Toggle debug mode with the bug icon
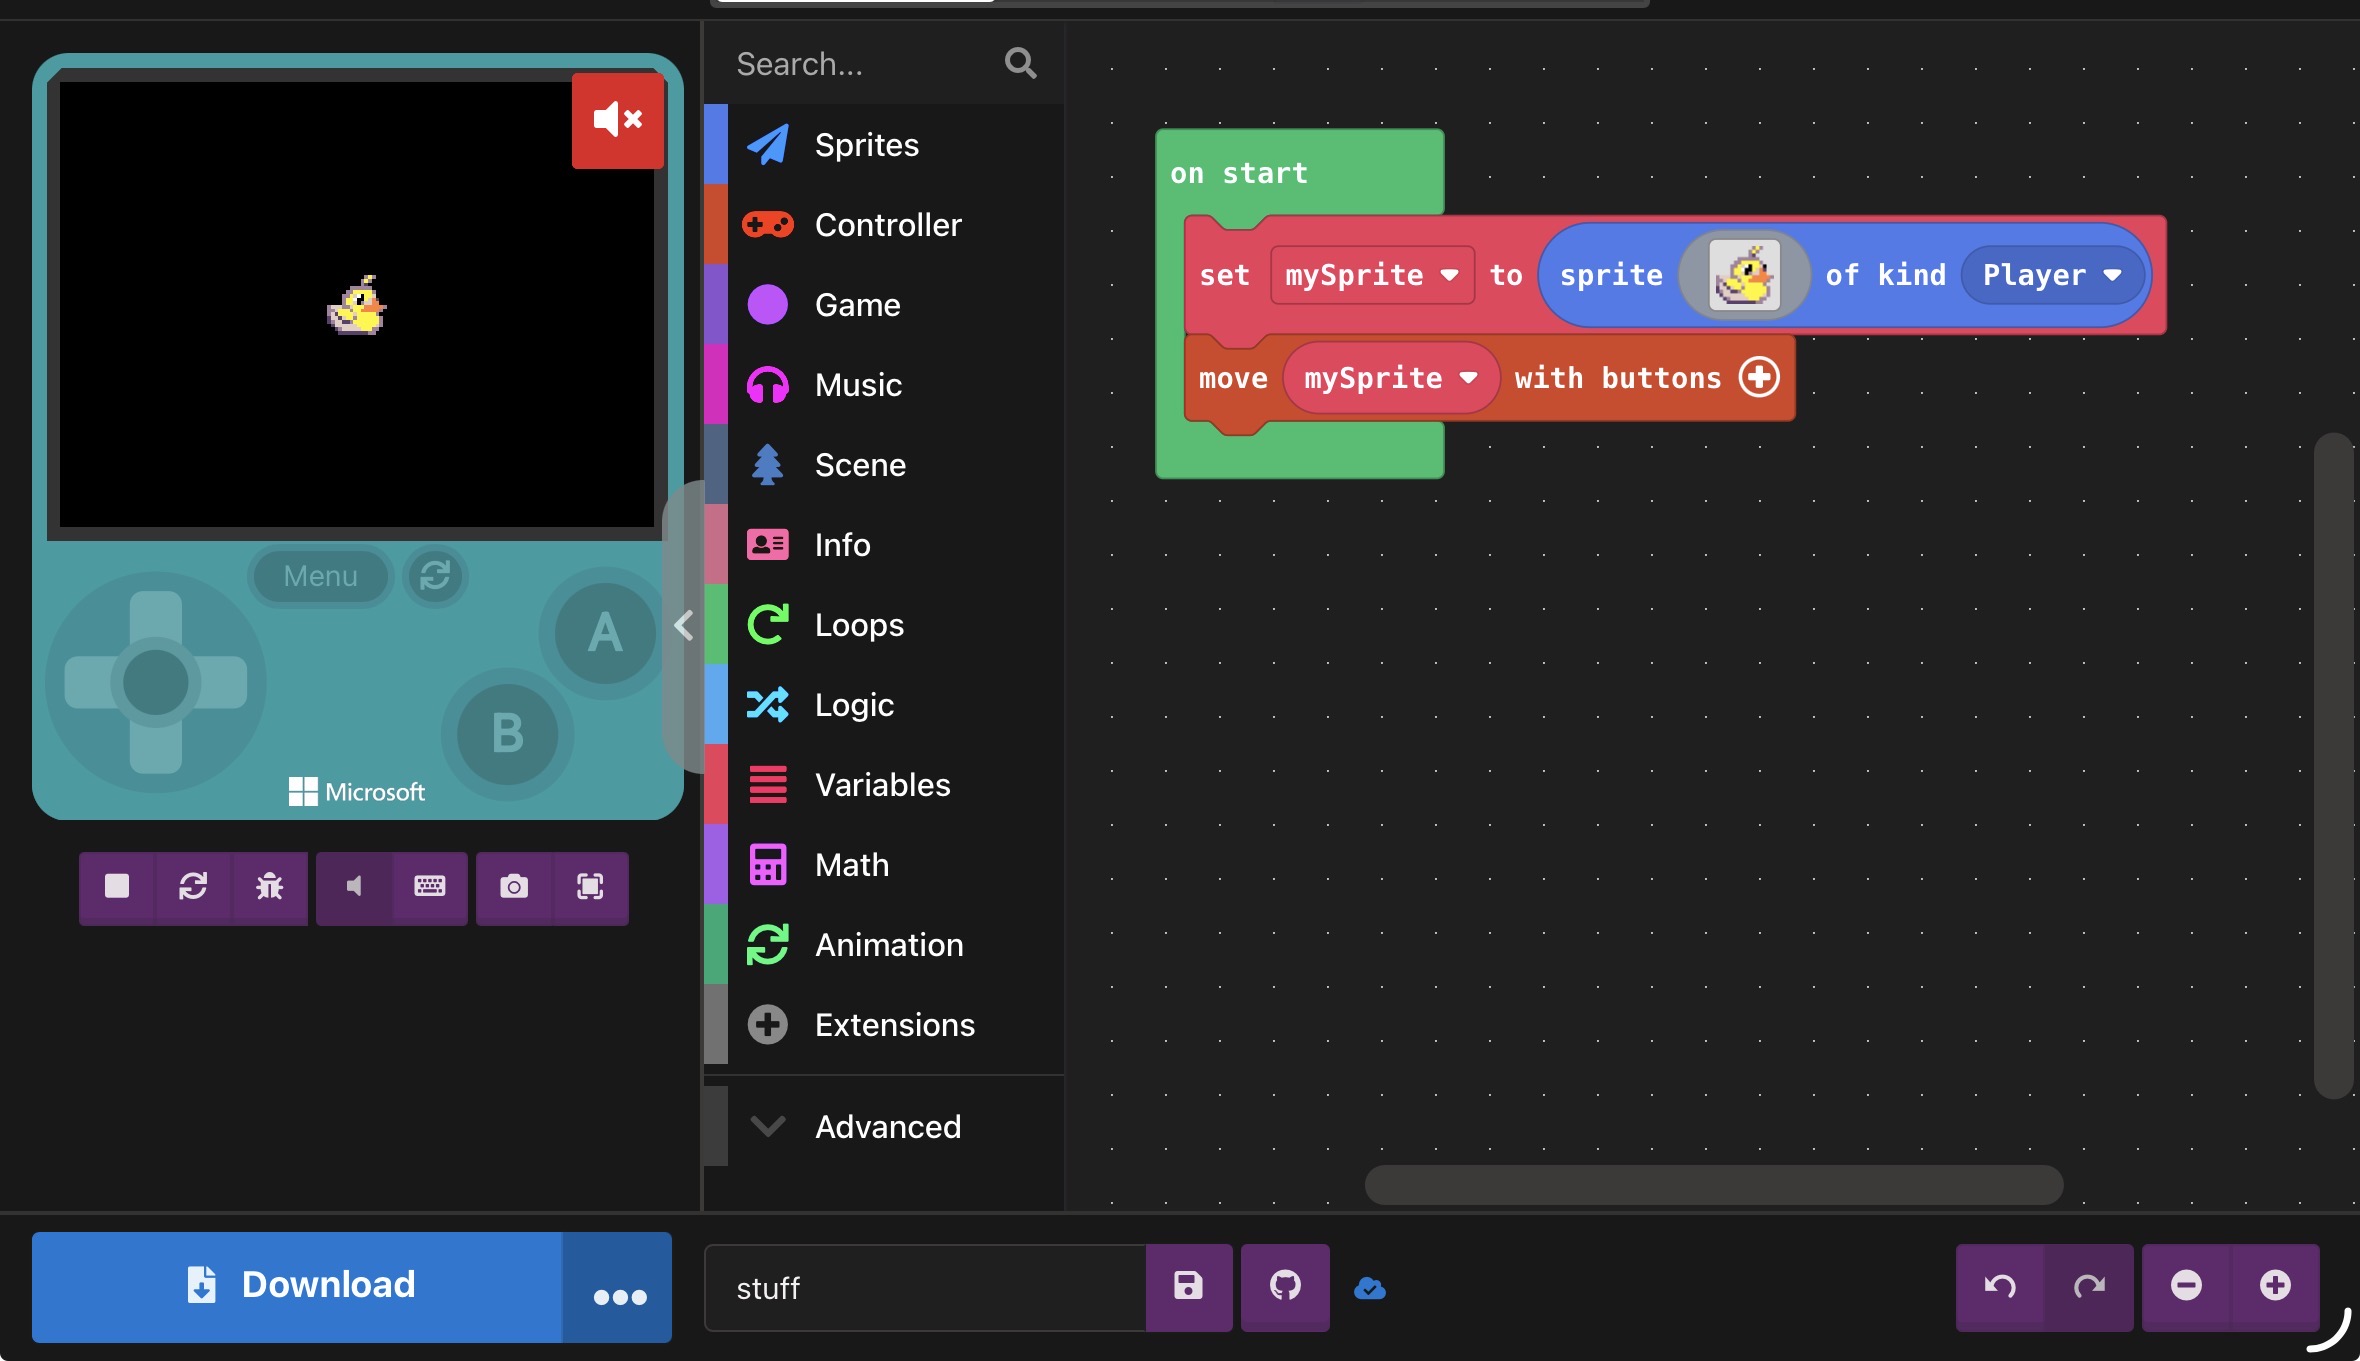This screenshot has width=2360, height=1361. (269, 886)
